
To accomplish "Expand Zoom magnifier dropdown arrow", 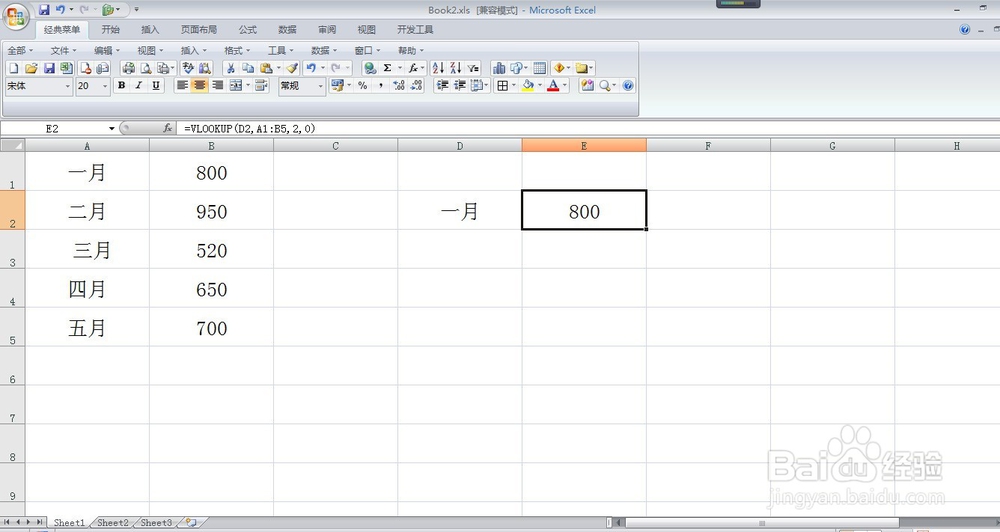I will [614, 85].
